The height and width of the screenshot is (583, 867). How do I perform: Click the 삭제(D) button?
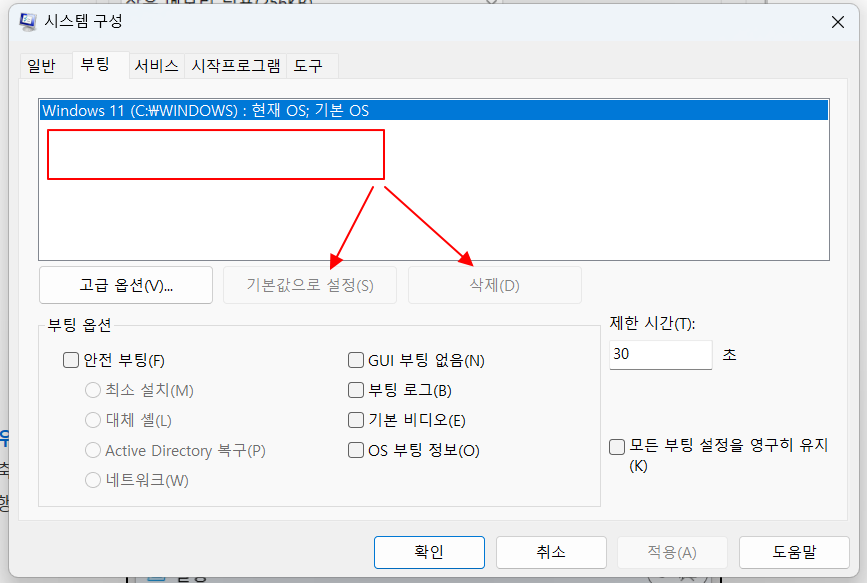(494, 285)
